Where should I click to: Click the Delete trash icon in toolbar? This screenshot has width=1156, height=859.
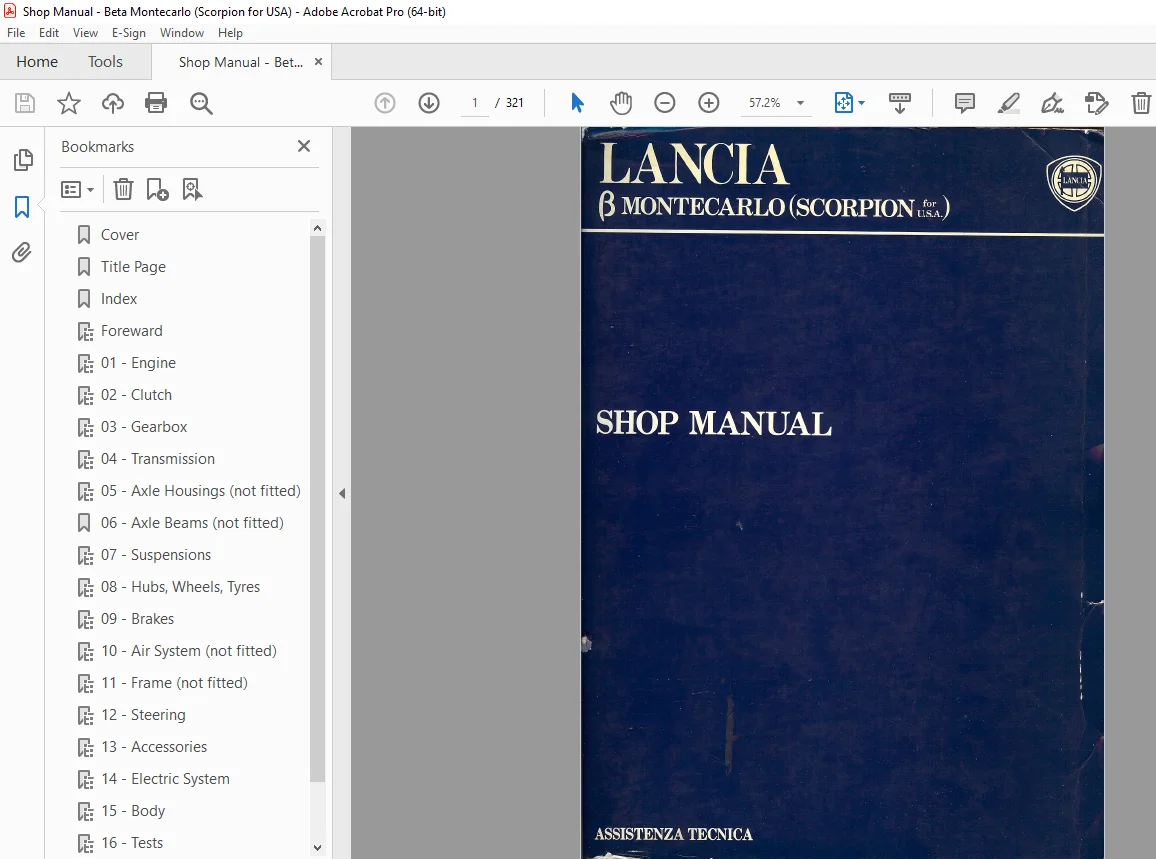click(1141, 103)
